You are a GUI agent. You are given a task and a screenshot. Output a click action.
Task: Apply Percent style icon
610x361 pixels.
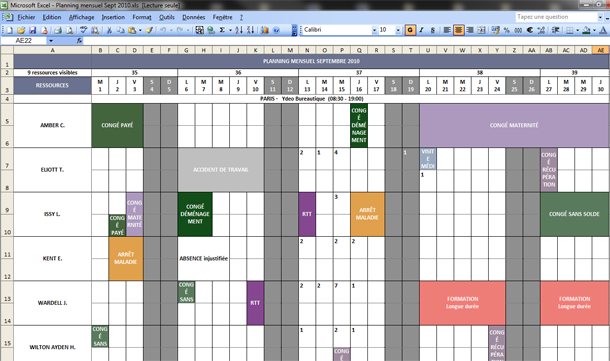click(507, 30)
